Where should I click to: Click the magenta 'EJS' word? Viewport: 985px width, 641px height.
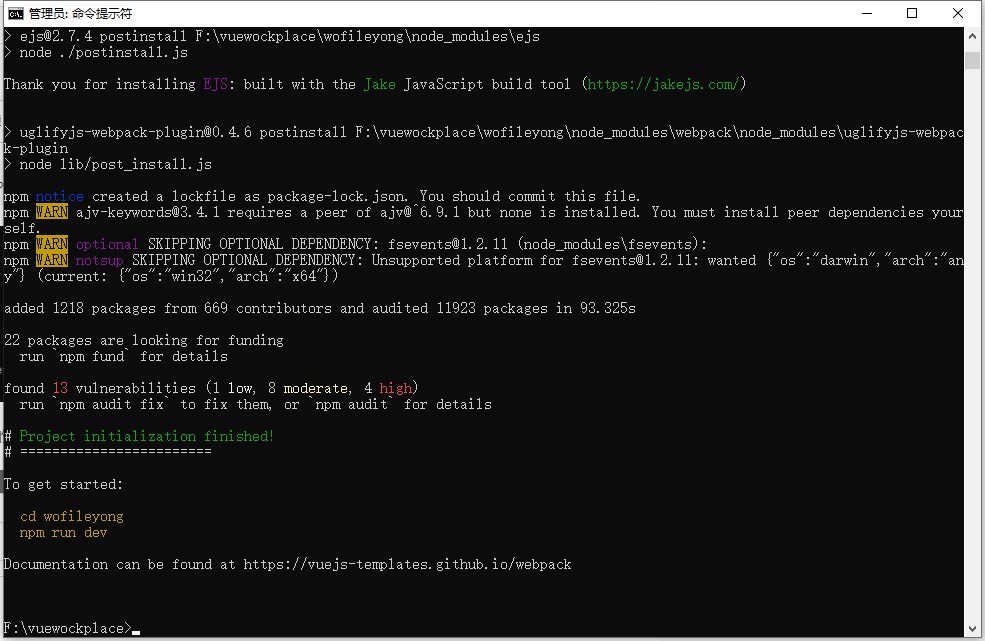[x=215, y=84]
